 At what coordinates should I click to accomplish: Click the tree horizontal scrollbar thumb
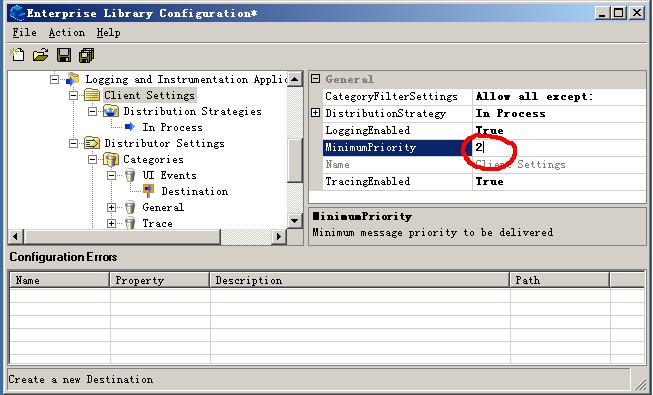click(x=122, y=236)
